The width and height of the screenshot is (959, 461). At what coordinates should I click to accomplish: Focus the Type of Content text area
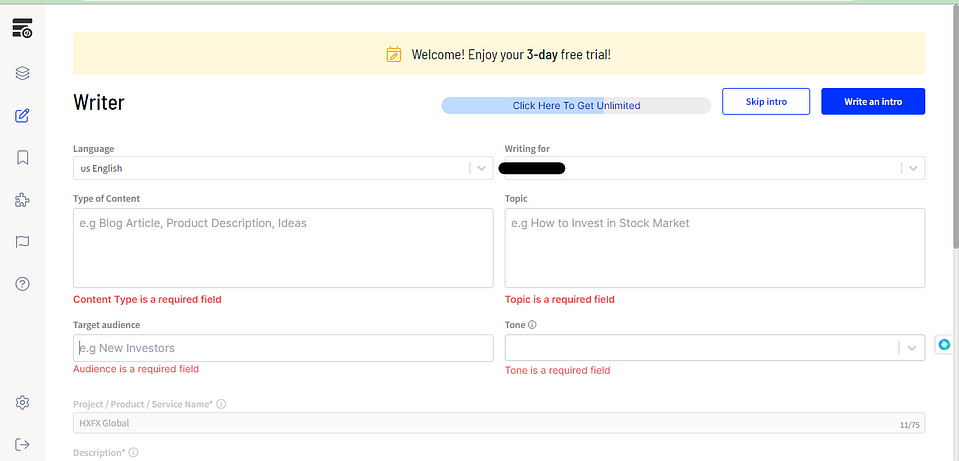tap(283, 248)
